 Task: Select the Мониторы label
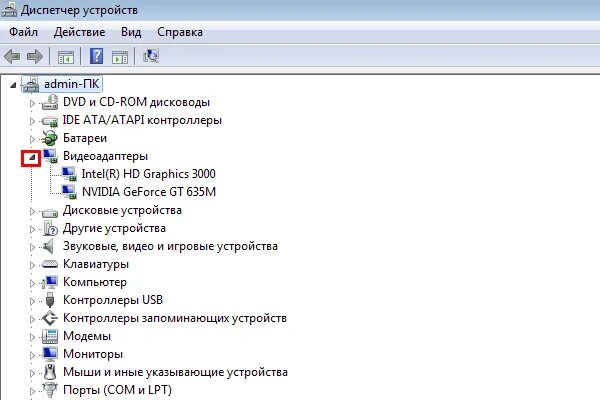[93, 354]
